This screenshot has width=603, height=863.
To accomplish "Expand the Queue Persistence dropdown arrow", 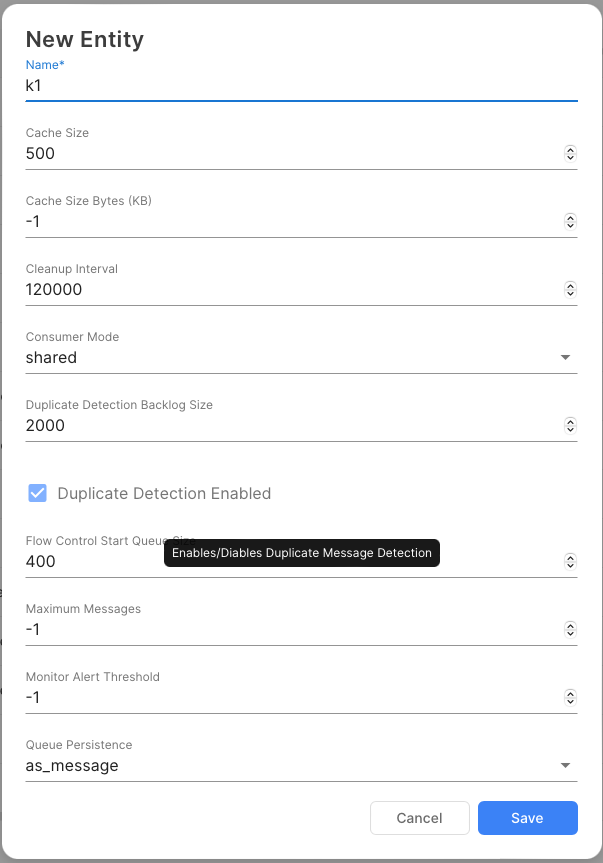I will pyautogui.click(x=565, y=765).
